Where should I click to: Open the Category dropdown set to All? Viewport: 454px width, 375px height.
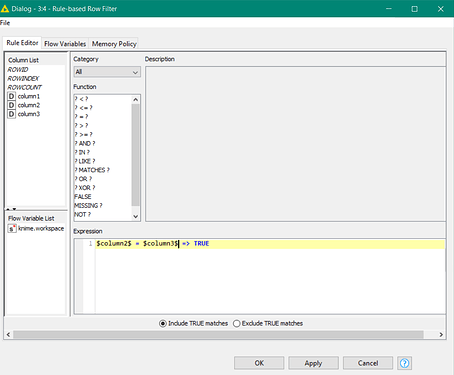(107, 72)
